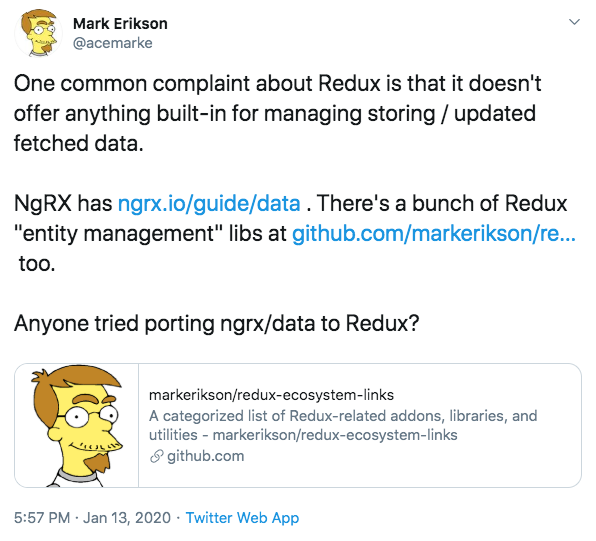This screenshot has height=541, width=596.
Task: Click the 5:57 PM timestamp
Action: click(x=42, y=518)
